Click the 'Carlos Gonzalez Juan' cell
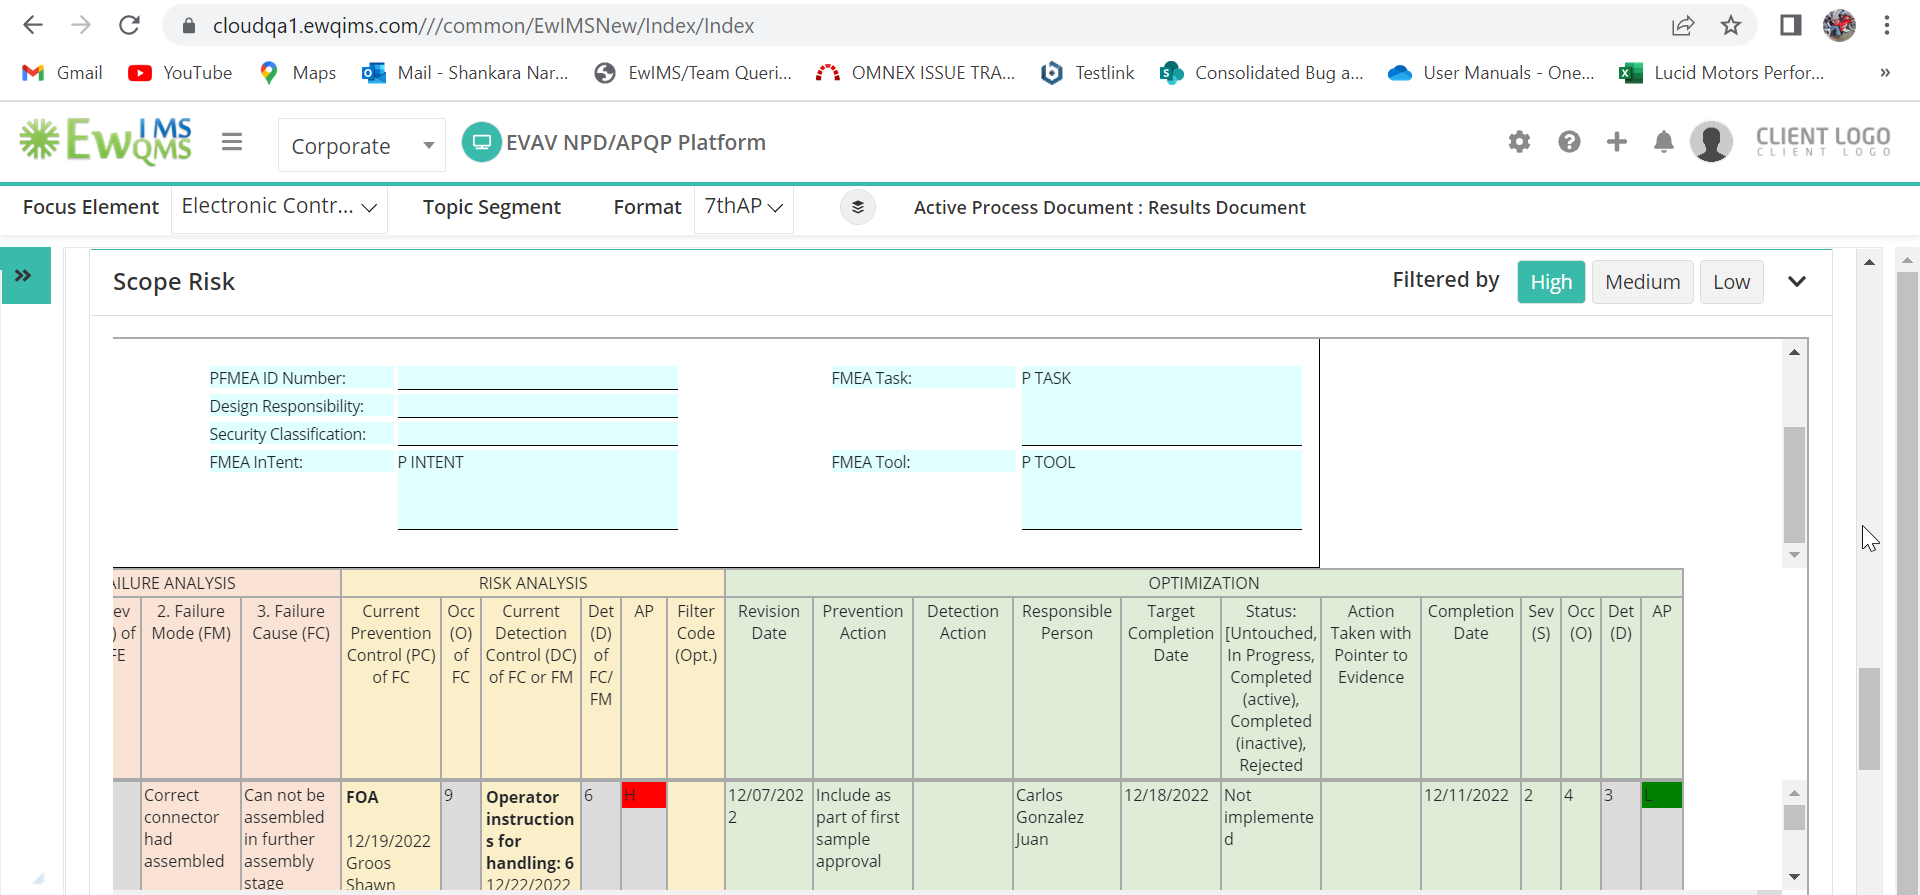 click(x=1067, y=834)
